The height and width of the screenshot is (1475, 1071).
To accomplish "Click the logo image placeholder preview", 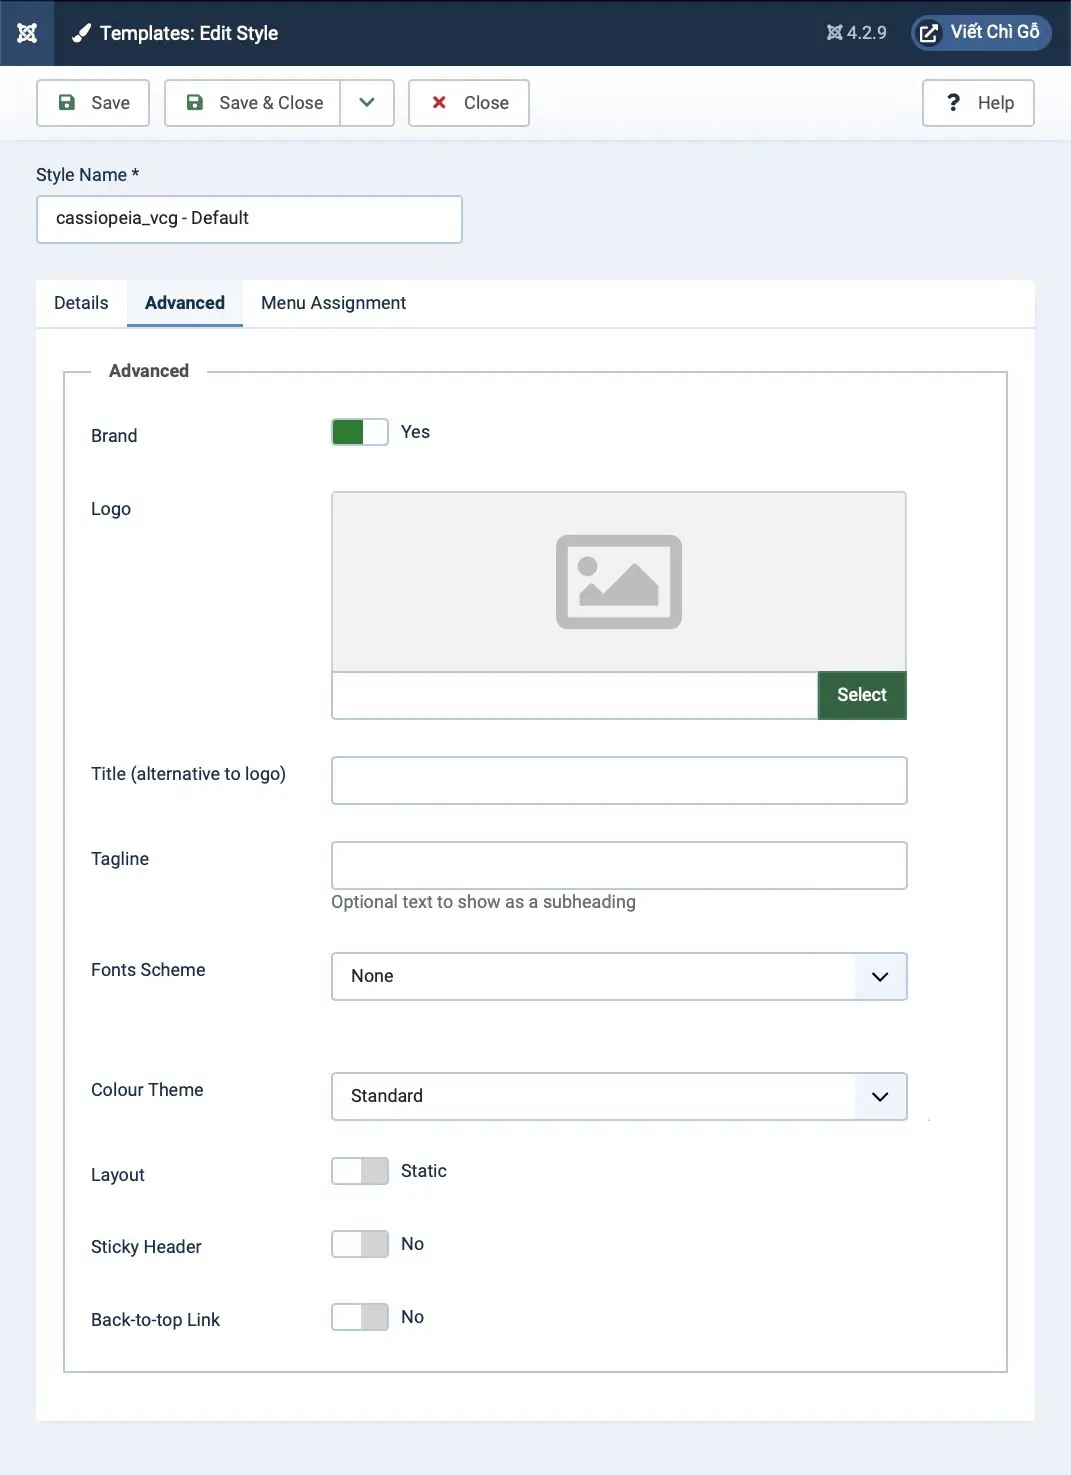I will (x=618, y=582).
